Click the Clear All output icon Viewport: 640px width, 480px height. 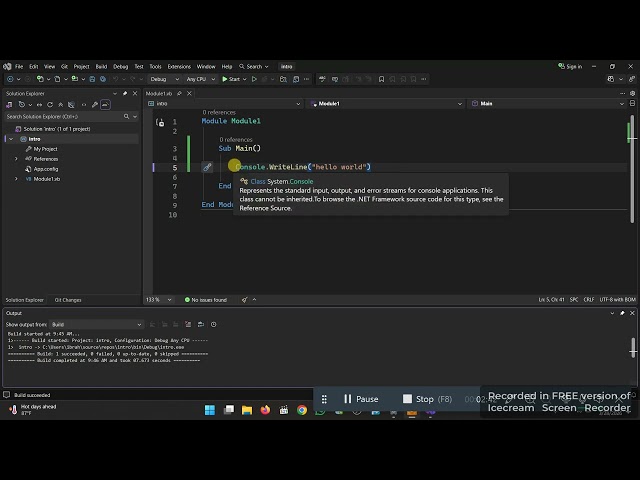coord(188,324)
